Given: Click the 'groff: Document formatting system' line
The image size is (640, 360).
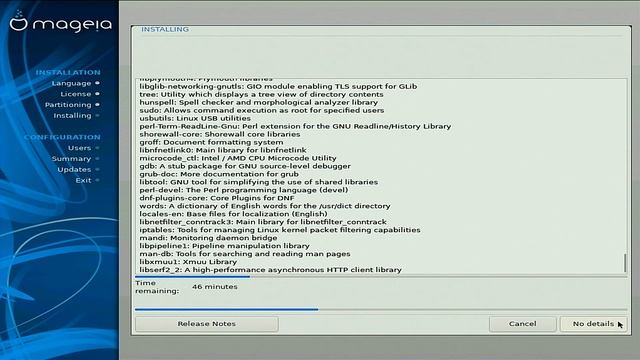Looking at the screenshot, I should coord(211,142).
